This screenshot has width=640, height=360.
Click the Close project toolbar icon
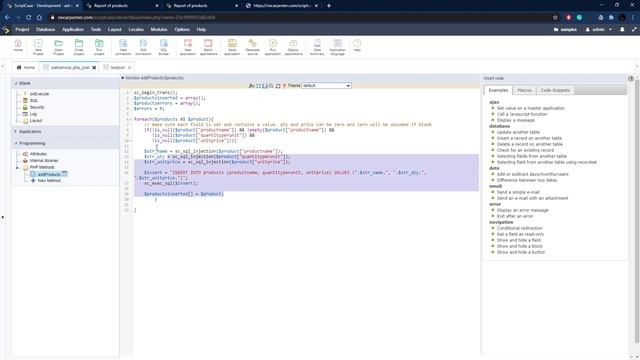[x=79, y=47]
